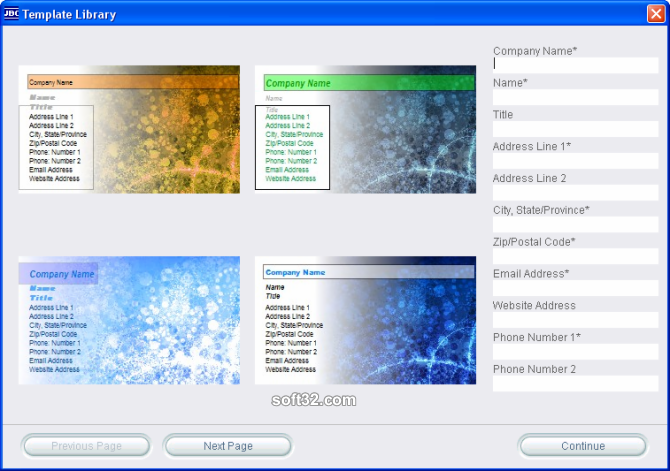The width and height of the screenshot is (670, 471).
Task: Choose the light blue card template
Action: coord(129,320)
